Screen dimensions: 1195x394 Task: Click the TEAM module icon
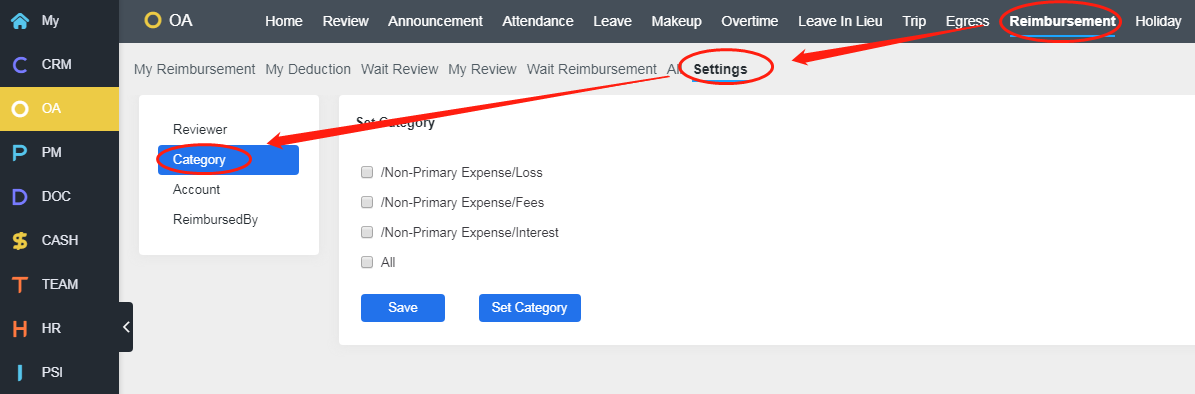tap(20, 285)
